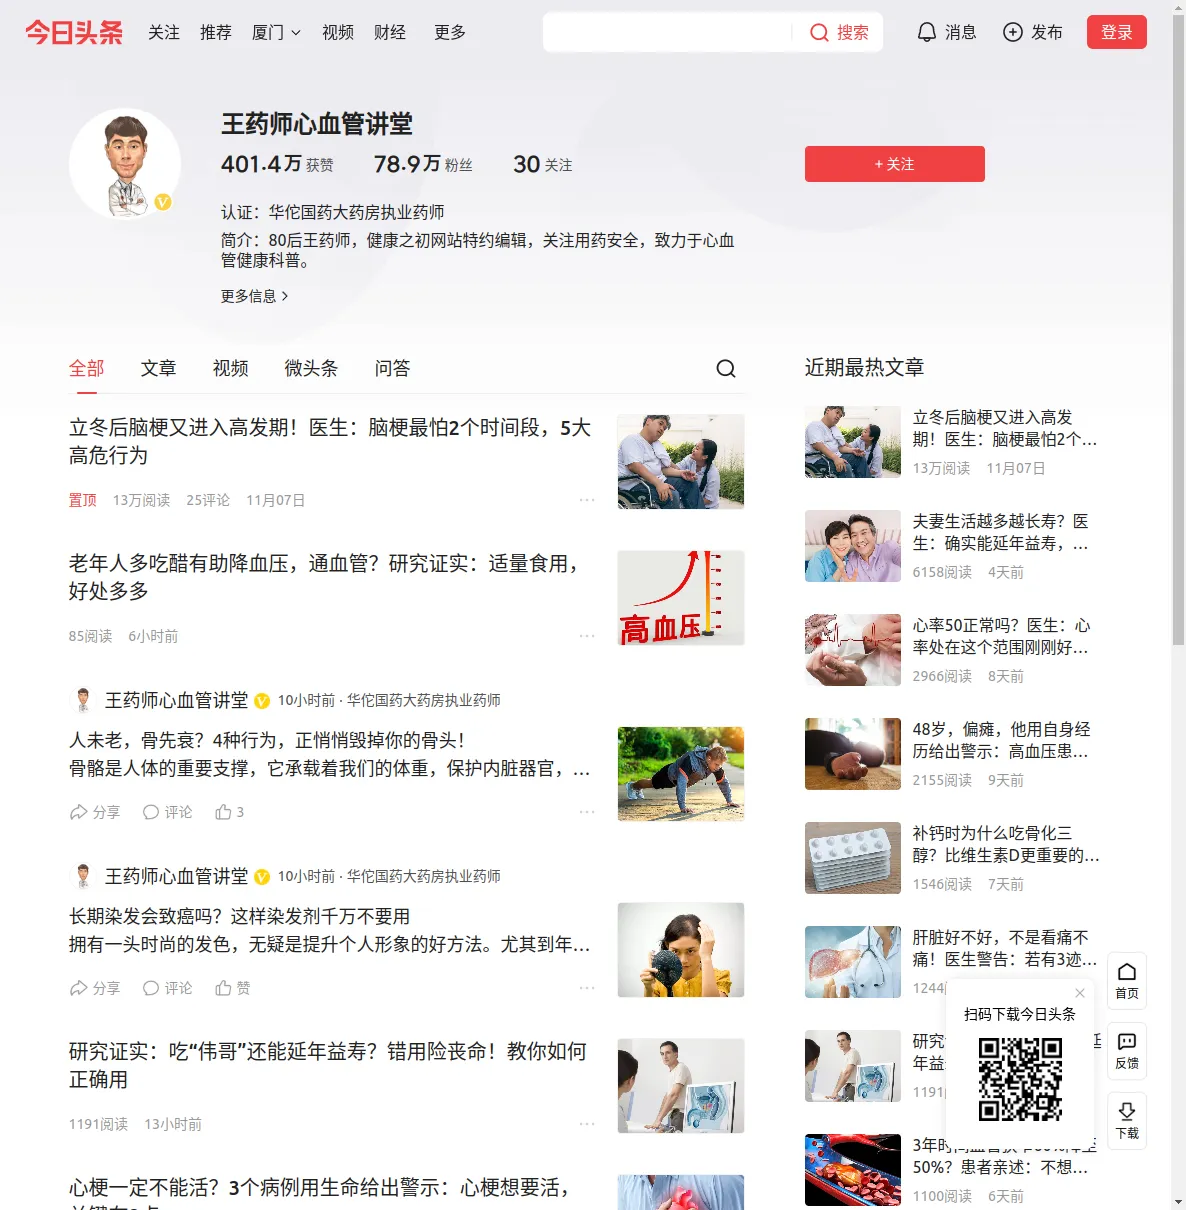The width and height of the screenshot is (1186, 1210).
Task: Click the top search input field
Action: click(668, 33)
